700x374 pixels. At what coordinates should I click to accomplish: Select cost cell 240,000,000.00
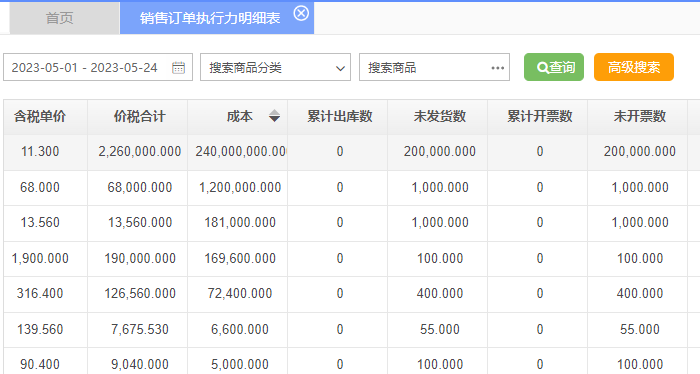238,152
